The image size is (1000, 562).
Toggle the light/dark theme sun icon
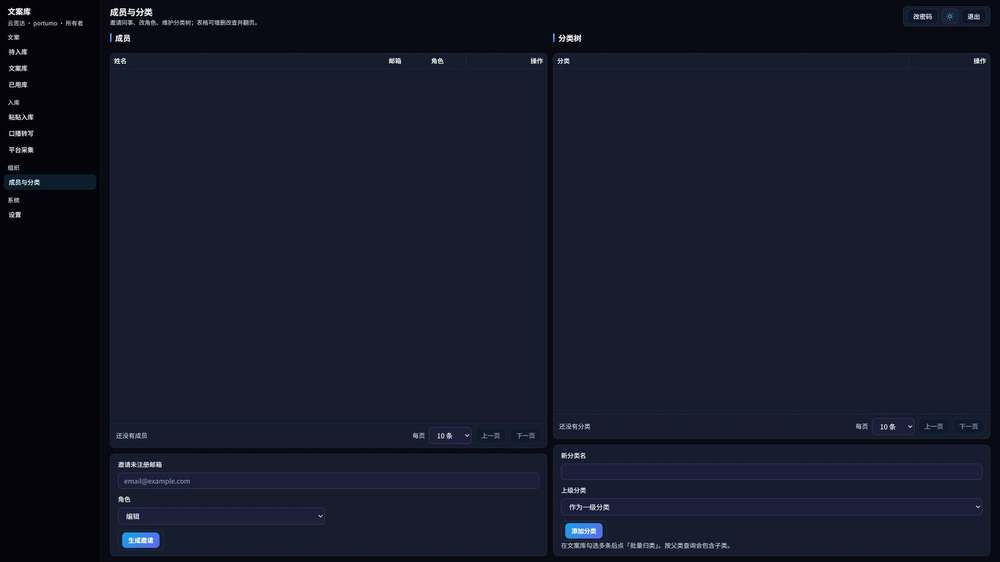tap(950, 17)
